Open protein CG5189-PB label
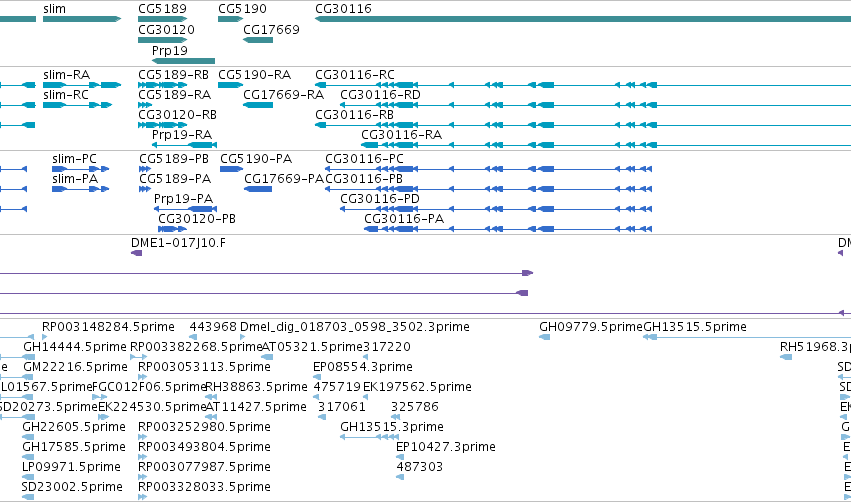The width and height of the screenshot is (851, 502). coord(174,158)
